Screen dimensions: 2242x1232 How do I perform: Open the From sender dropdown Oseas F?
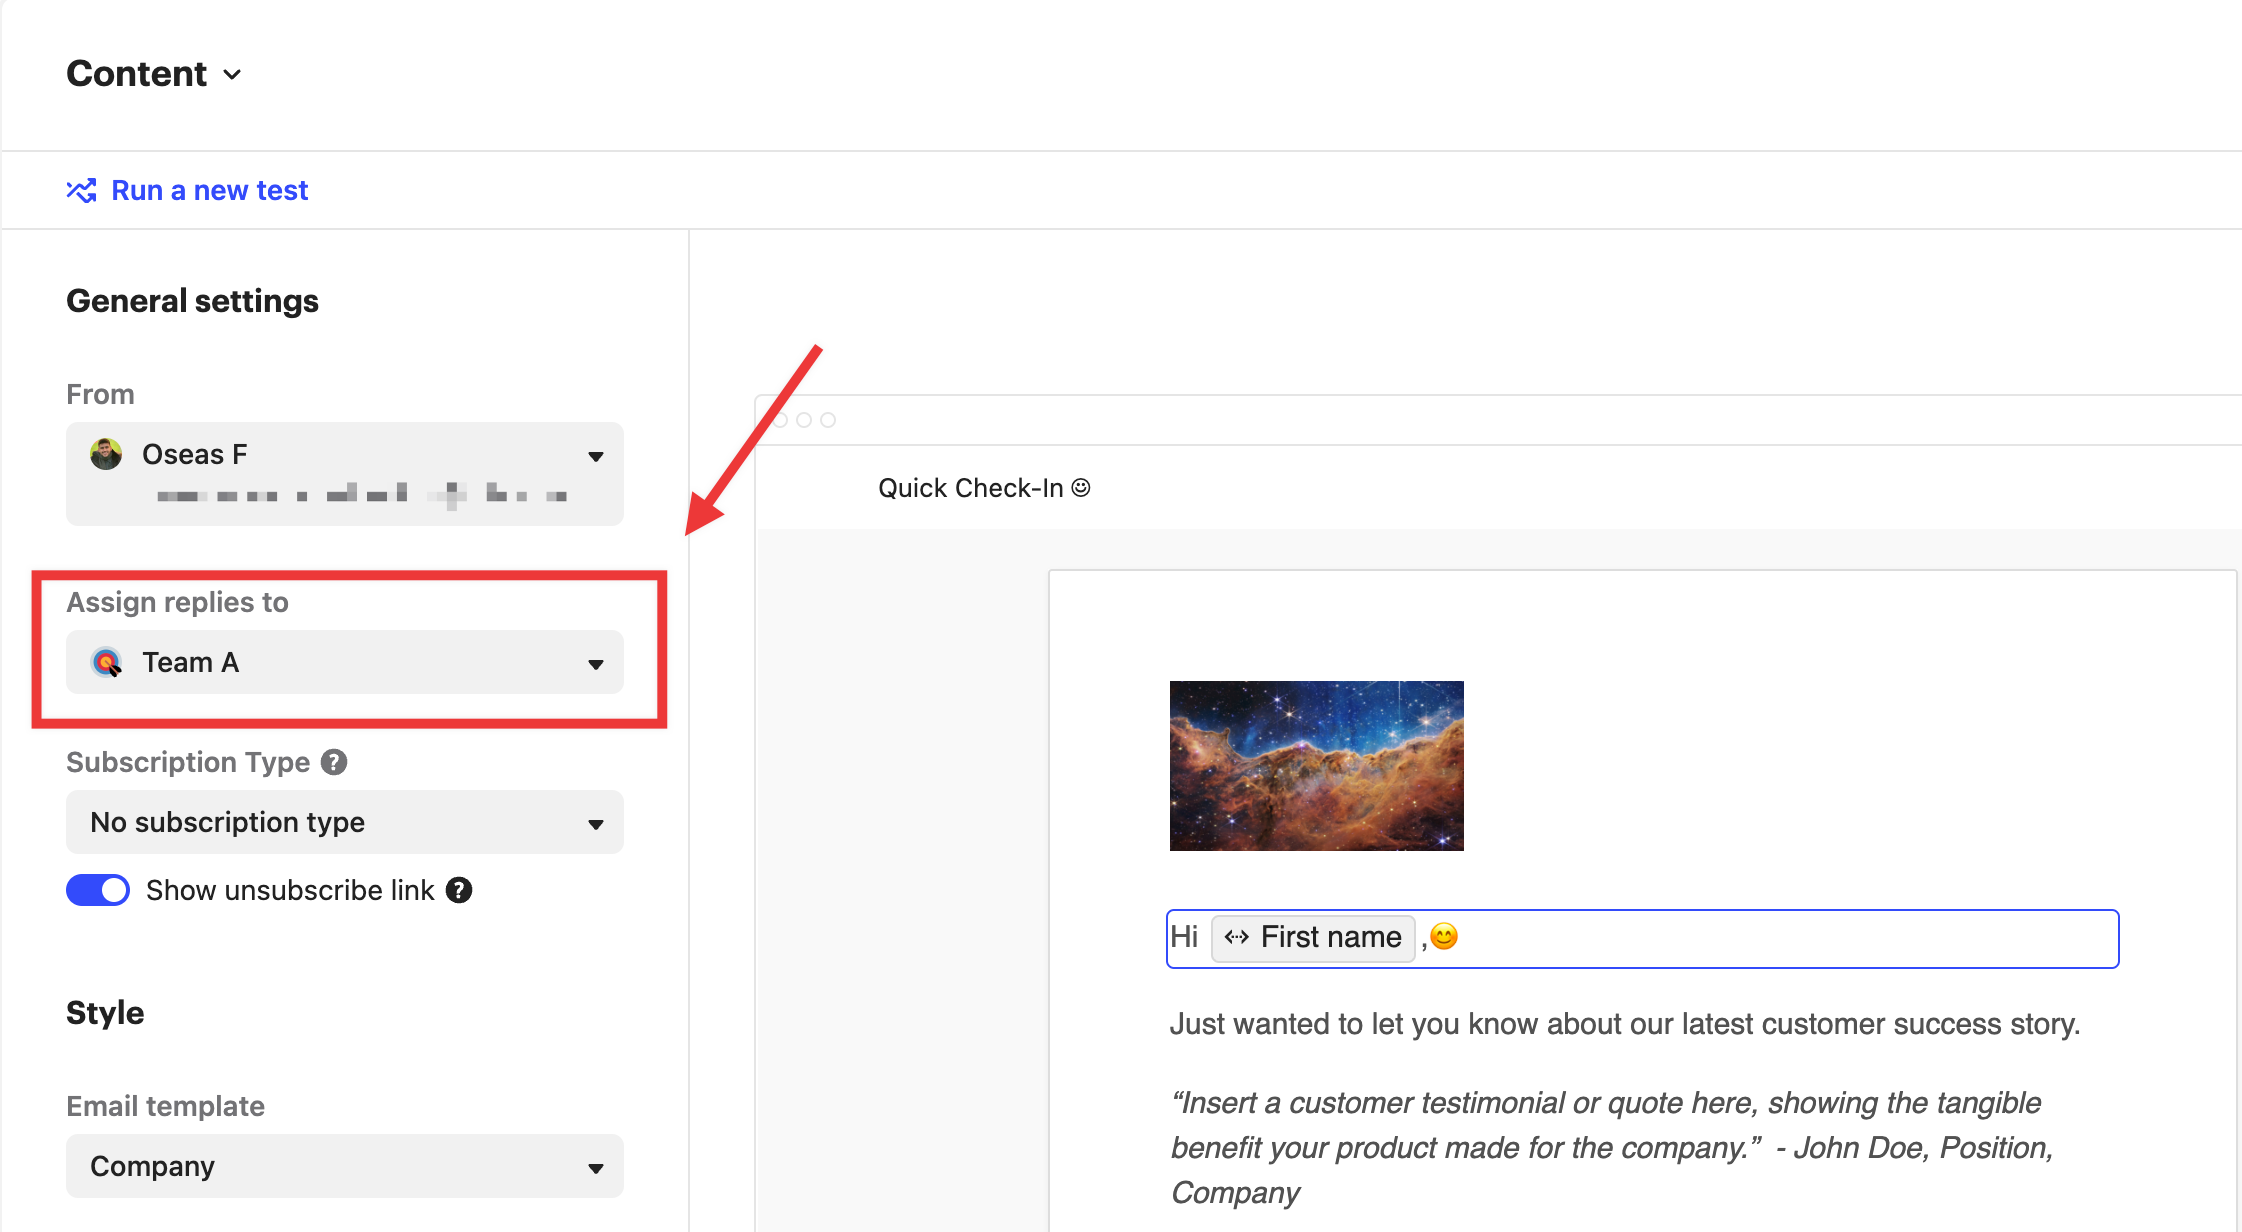[345, 474]
